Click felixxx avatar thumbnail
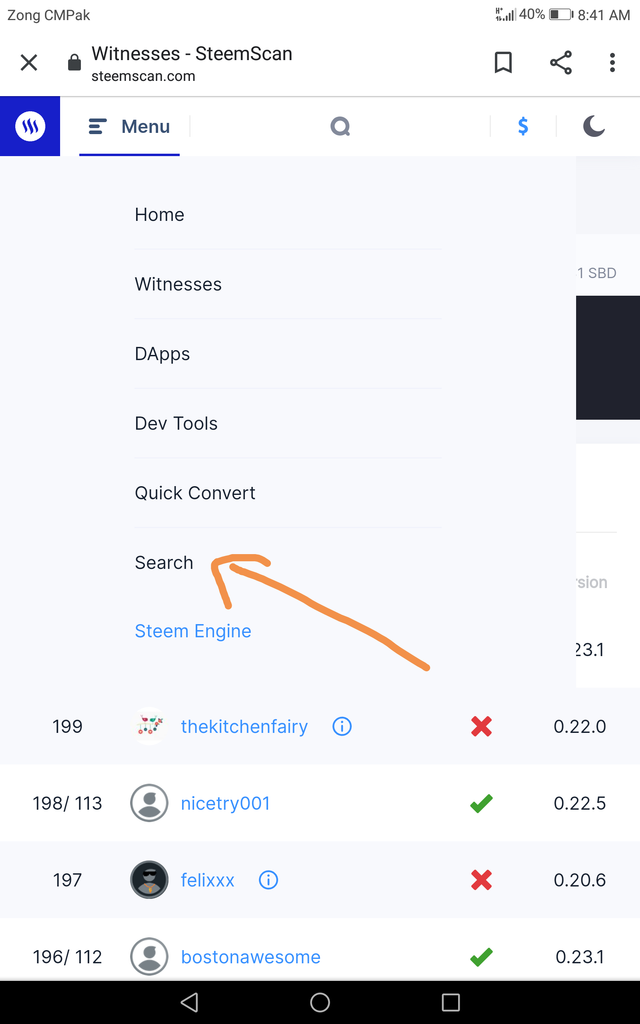This screenshot has height=1024, width=640. pos(149,880)
